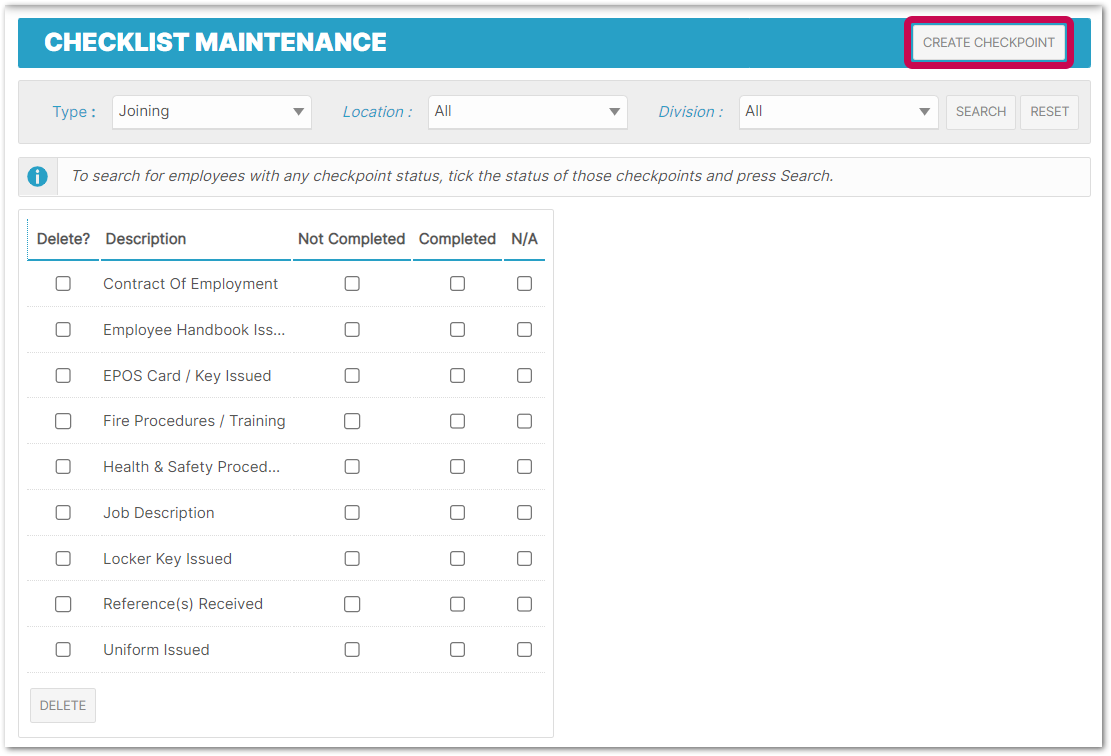Tick N/A for Health & Safety row
This screenshot has height=756, width=1111.
[x=524, y=466]
